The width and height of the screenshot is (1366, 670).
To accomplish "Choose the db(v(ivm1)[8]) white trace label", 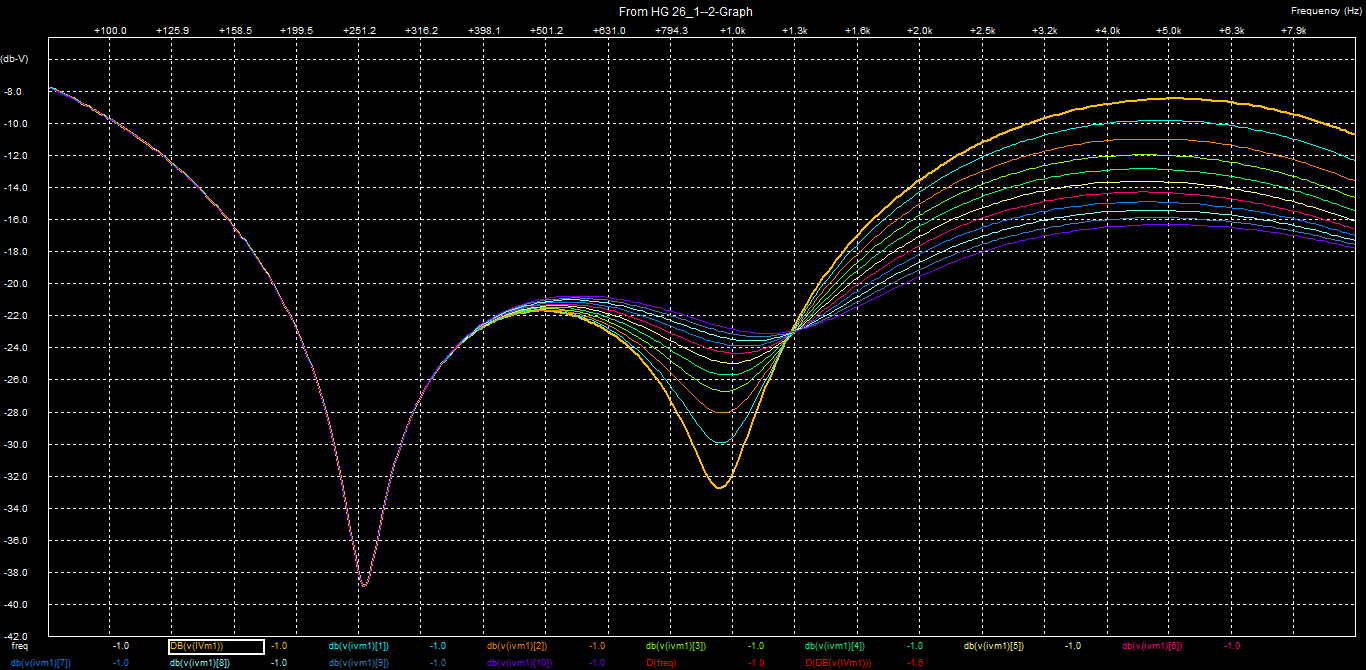I will [x=200, y=662].
